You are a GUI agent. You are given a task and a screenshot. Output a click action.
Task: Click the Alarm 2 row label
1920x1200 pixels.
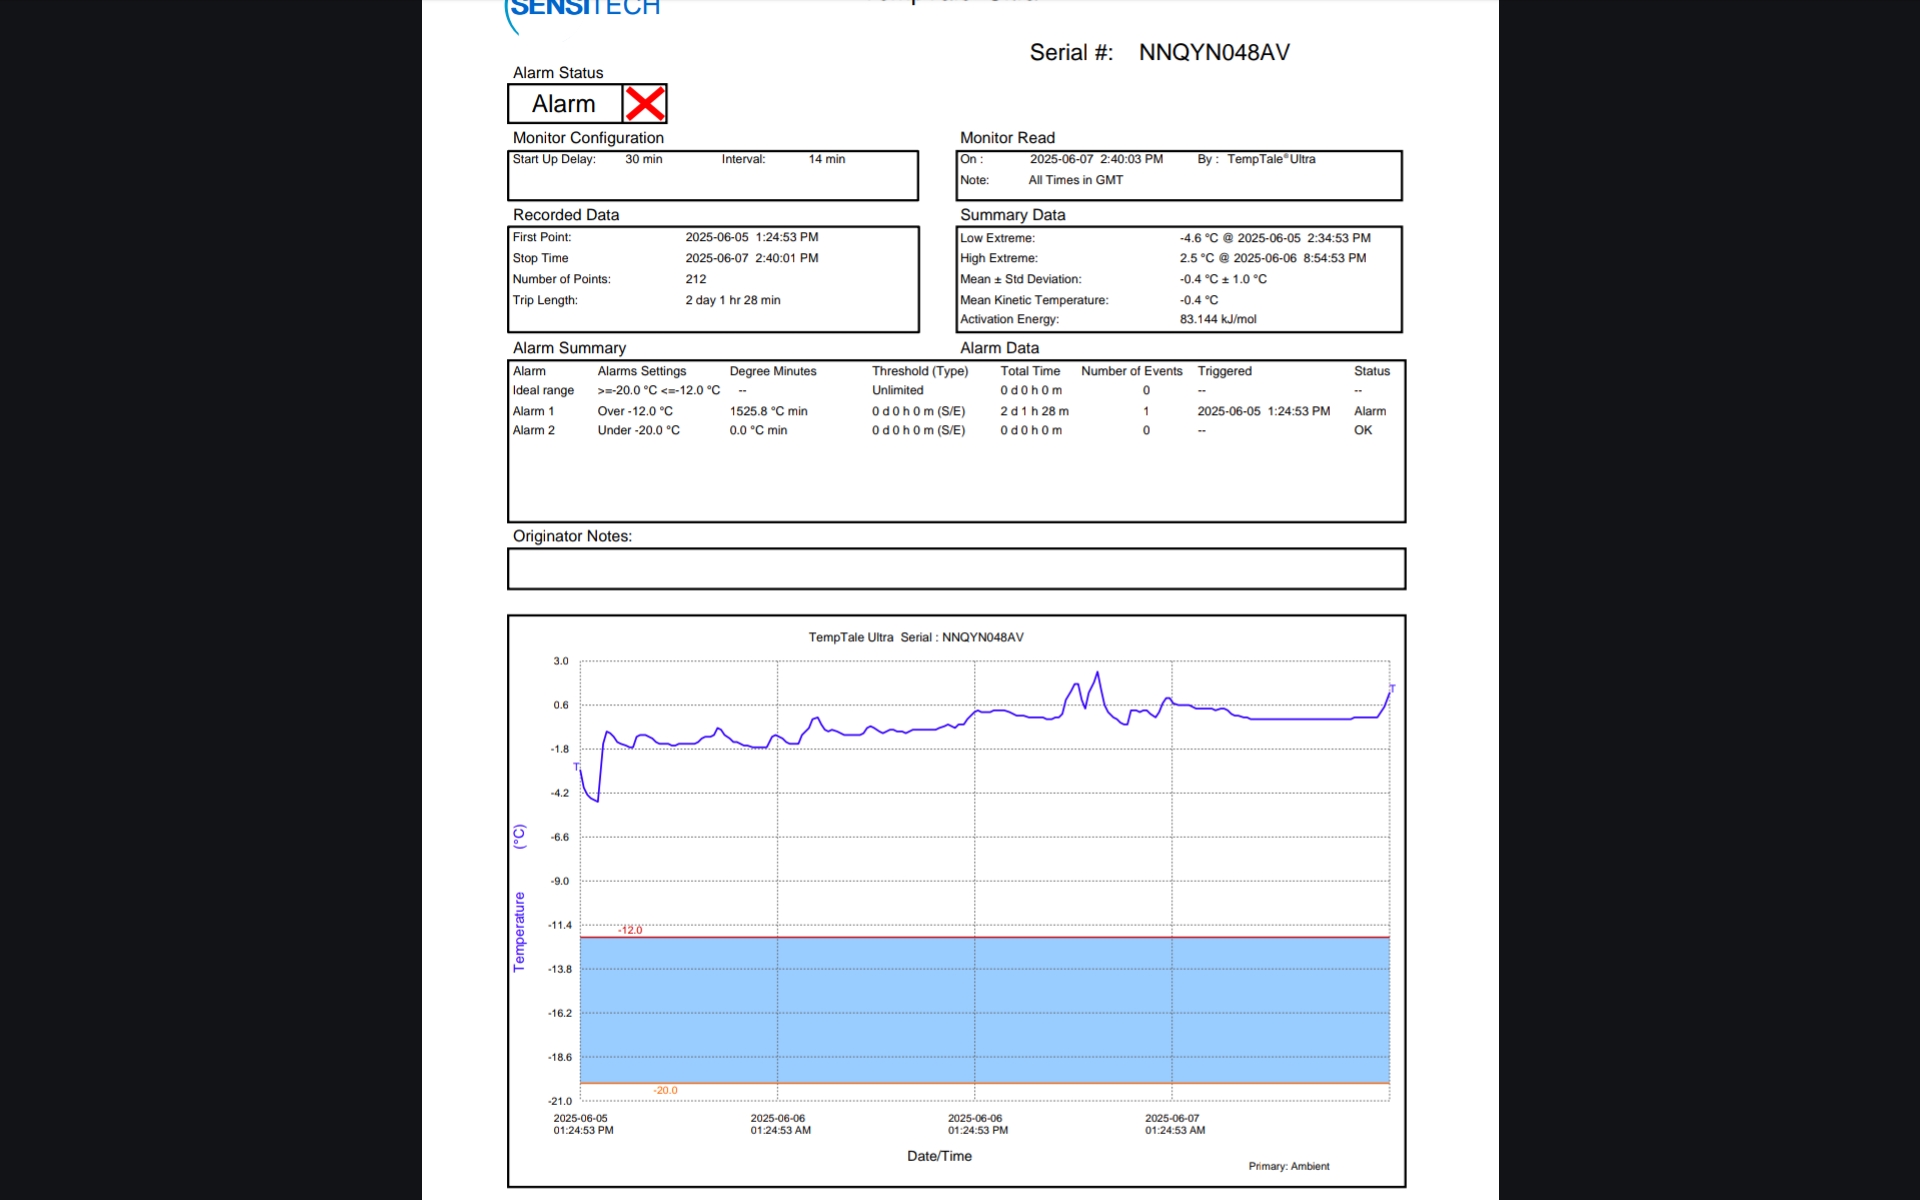point(533,430)
